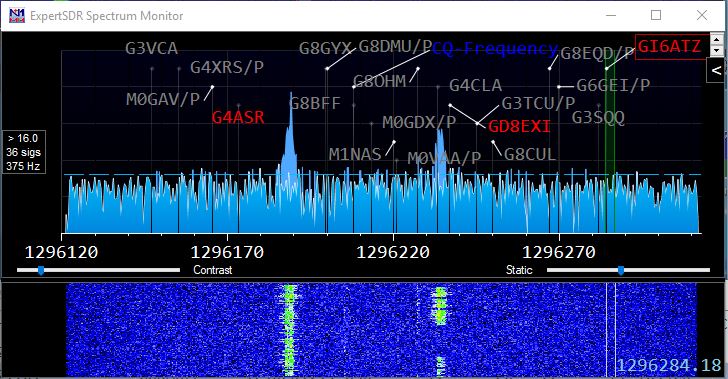Select the G4XRS/P callsign label
728x379 pixels.
(x=227, y=68)
